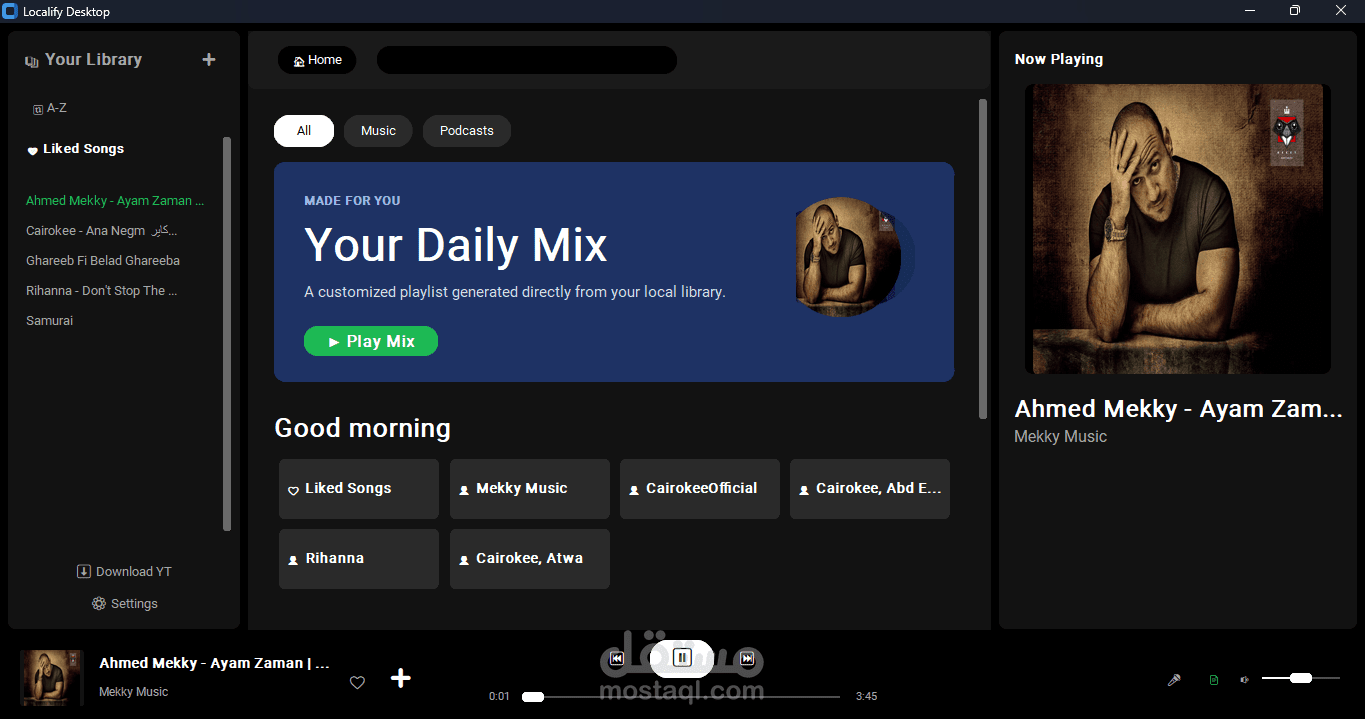Image resolution: width=1365 pixels, height=719 pixels.
Task: Click the main content vertical scrollbar
Action: click(982, 258)
